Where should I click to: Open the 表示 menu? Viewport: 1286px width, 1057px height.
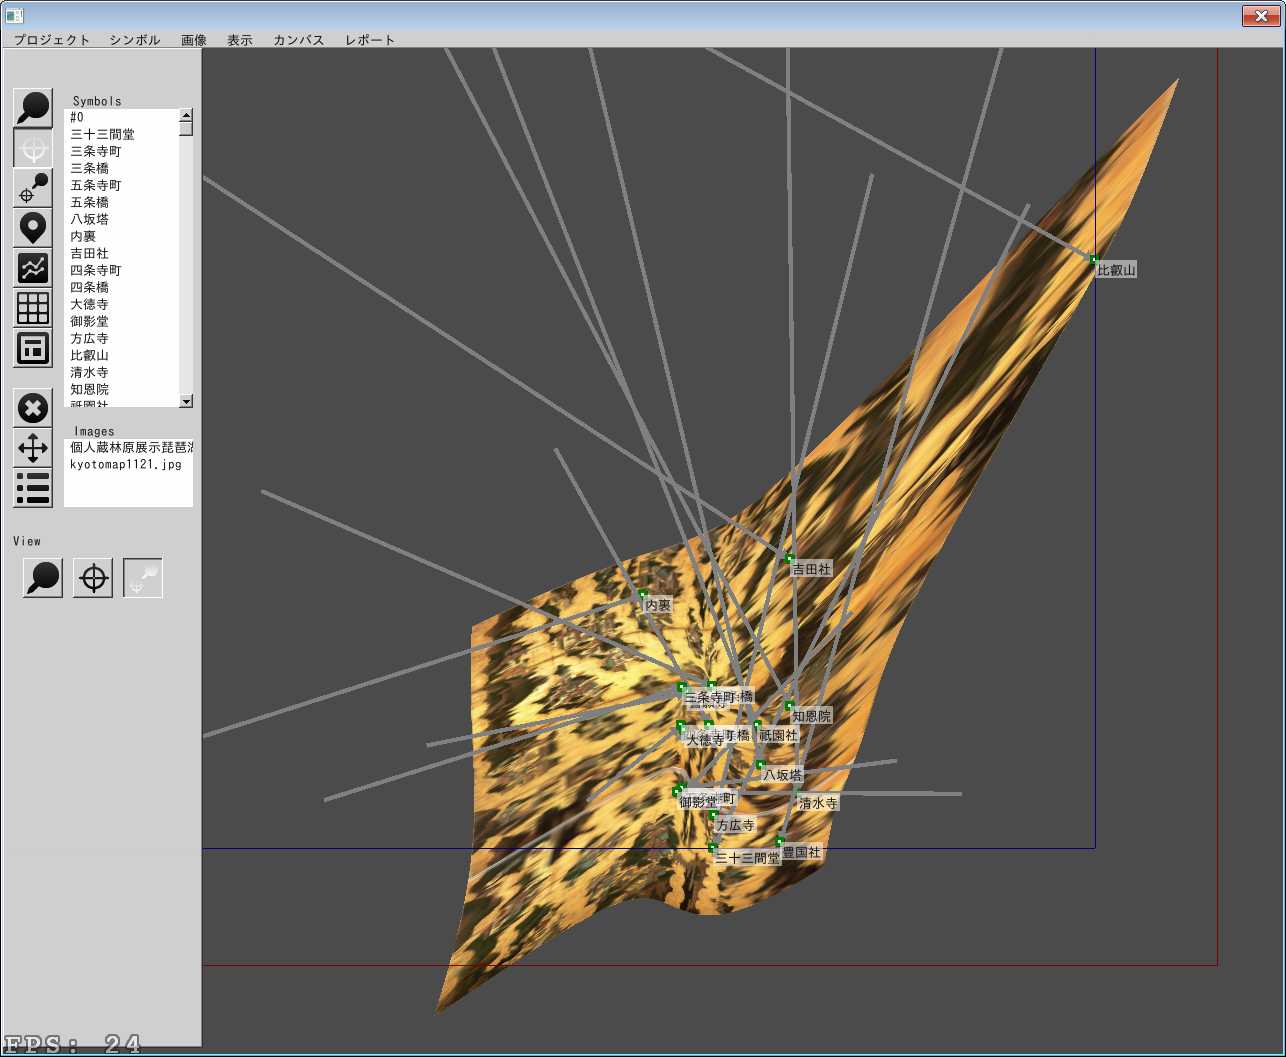240,40
